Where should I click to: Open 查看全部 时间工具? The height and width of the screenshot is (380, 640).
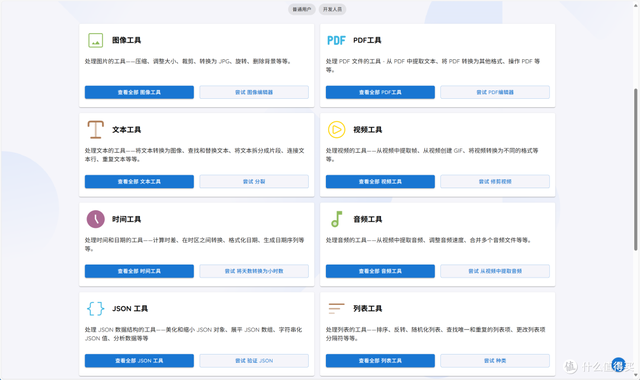(139, 271)
